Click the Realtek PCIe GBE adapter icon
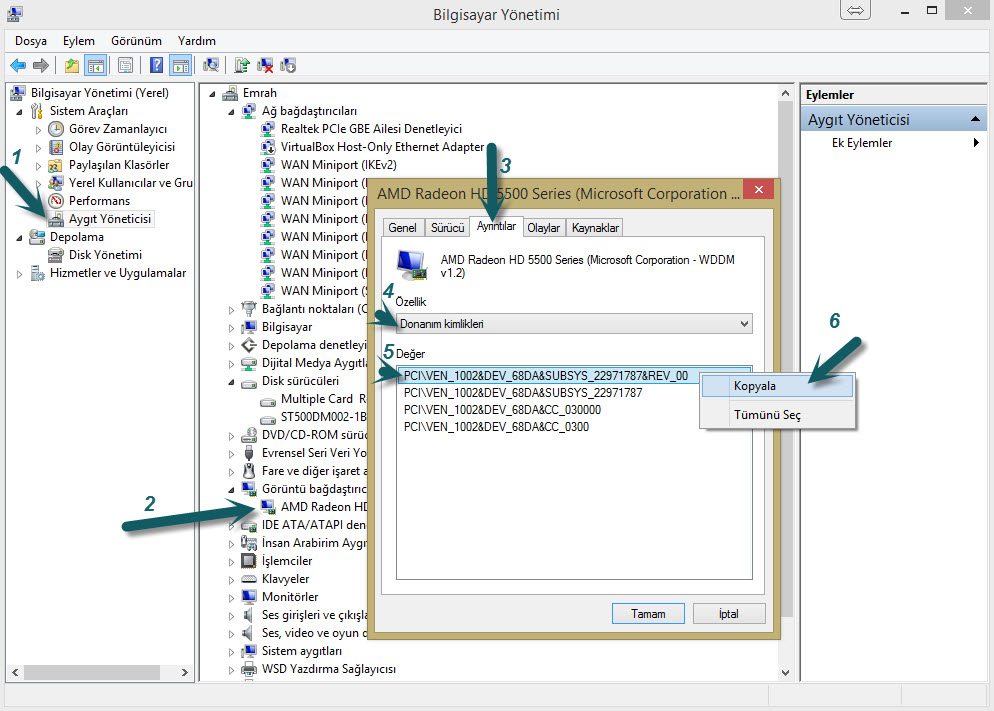Viewport: 994px width, 711px height. pyautogui.click(x=268, y=129)
